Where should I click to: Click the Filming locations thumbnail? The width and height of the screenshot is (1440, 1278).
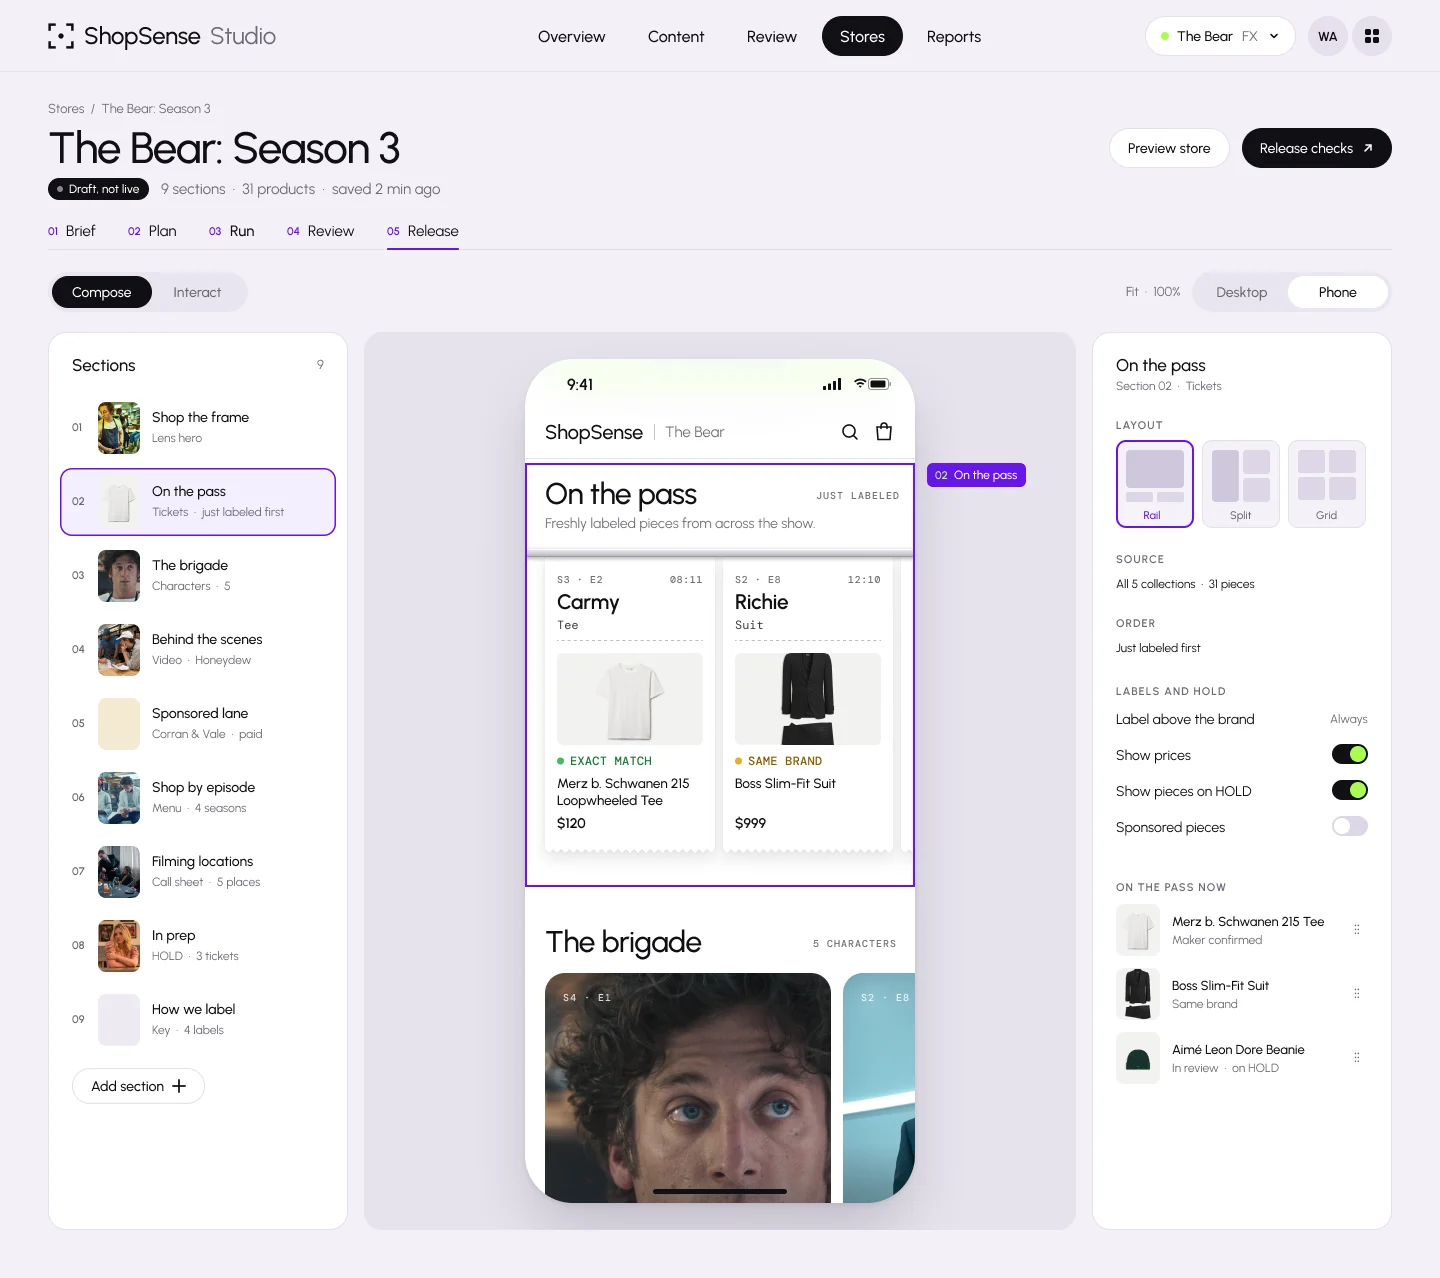point(119,872)
